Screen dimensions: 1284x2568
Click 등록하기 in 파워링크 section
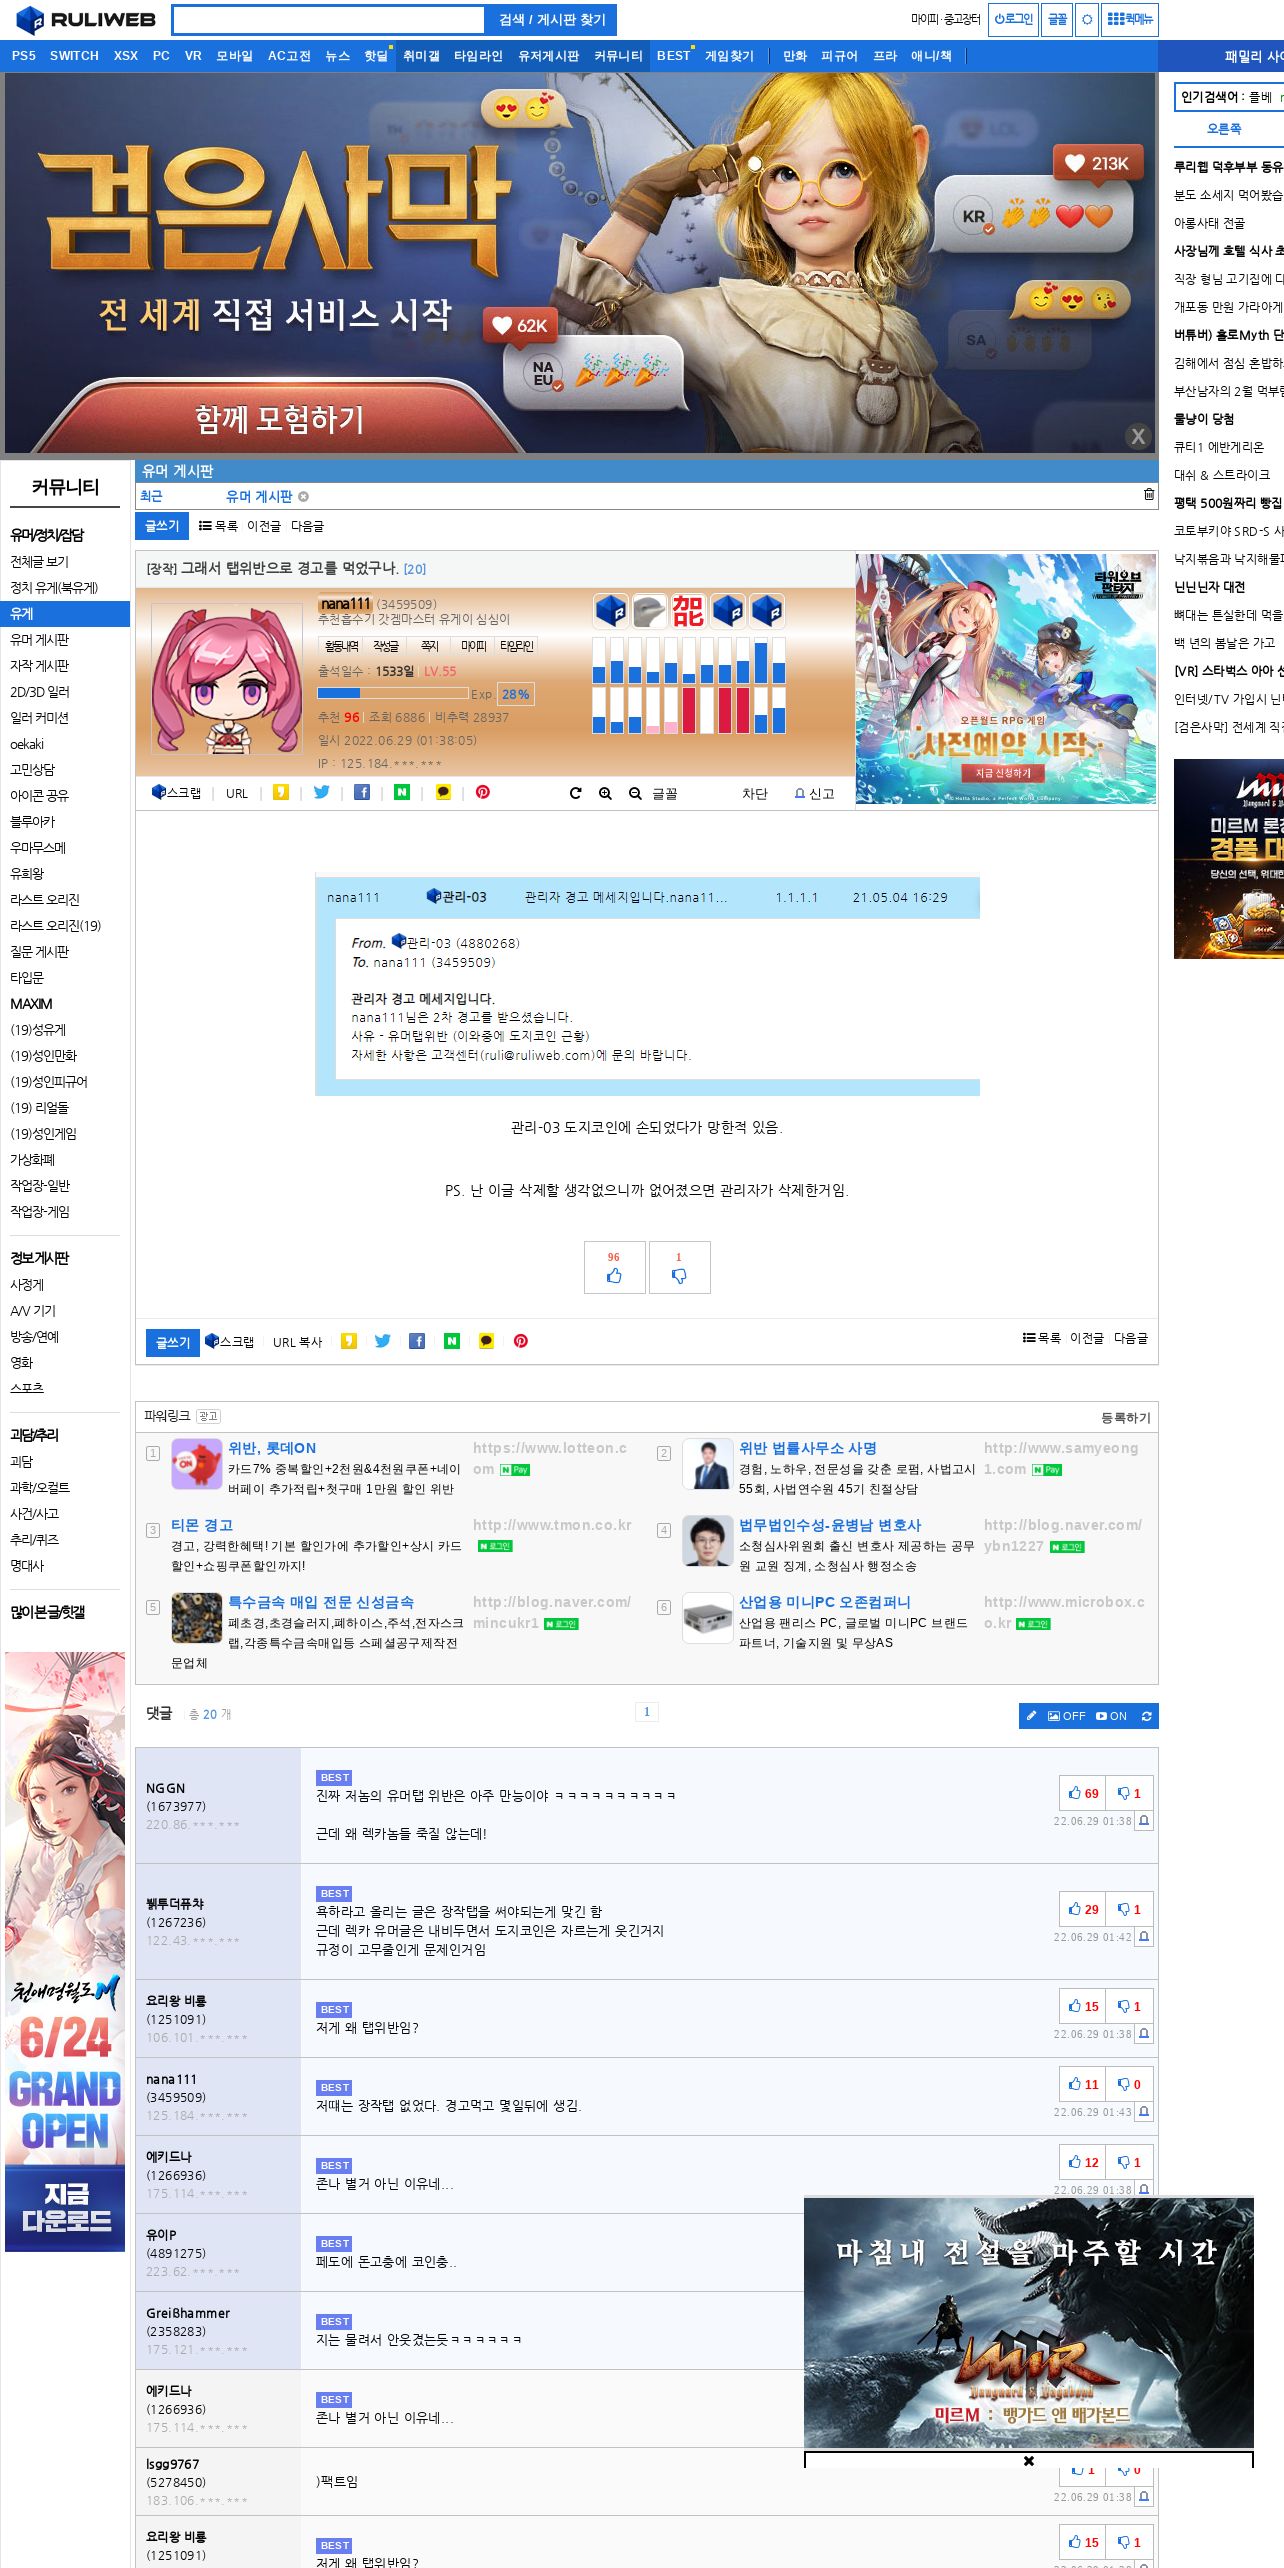1126,1418
